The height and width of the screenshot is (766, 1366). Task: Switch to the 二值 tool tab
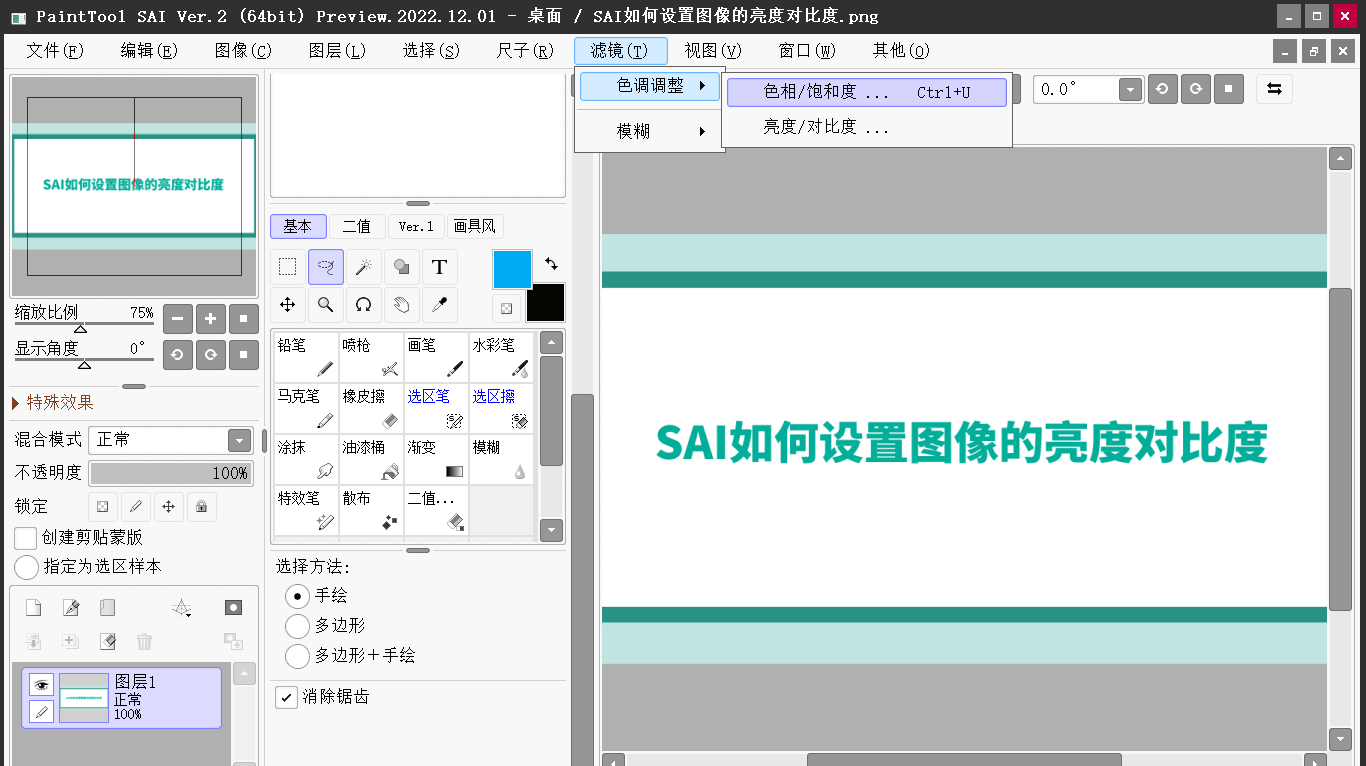pyautogui.click(x=357, y=226)
